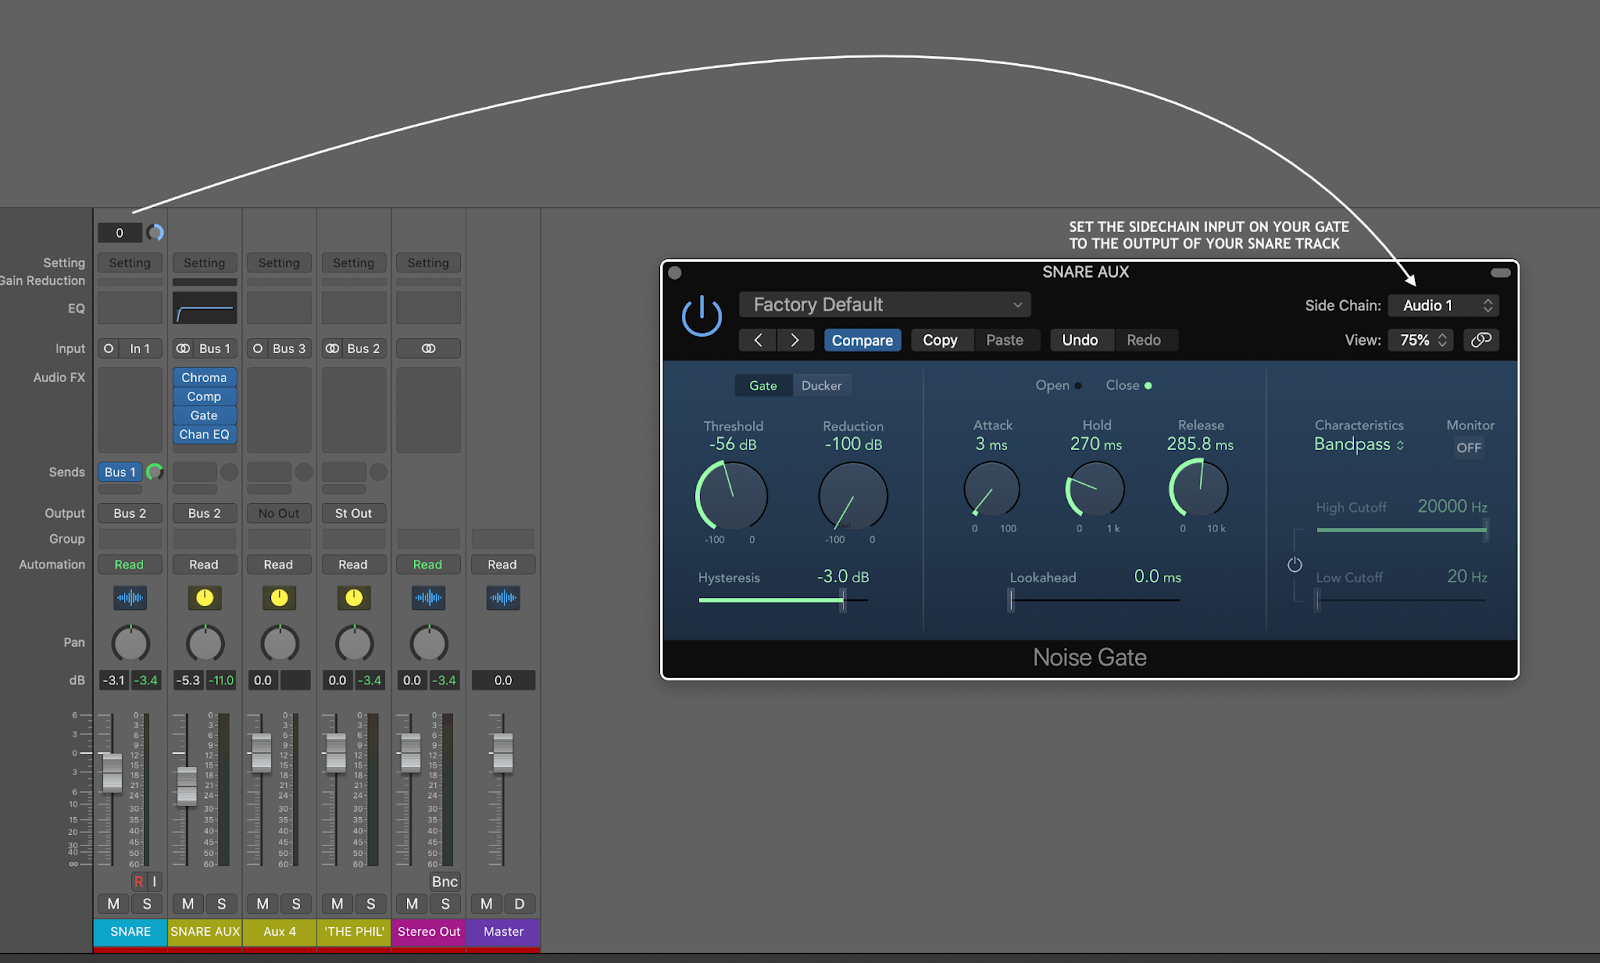This screenshot has height=963, width=1600.
Task: Click the Copy button
Action: [x=940, y=340]
